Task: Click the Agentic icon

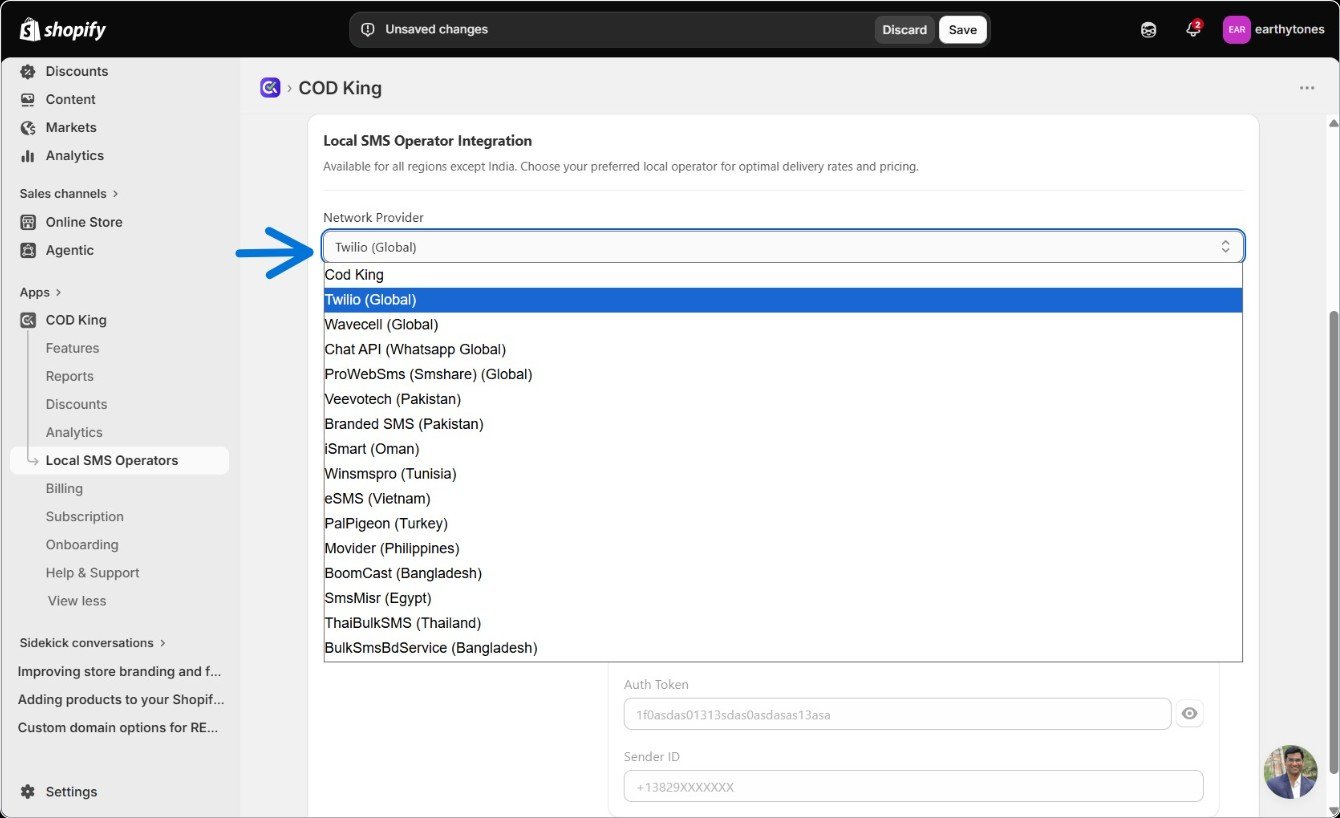Action: (28, 250)
